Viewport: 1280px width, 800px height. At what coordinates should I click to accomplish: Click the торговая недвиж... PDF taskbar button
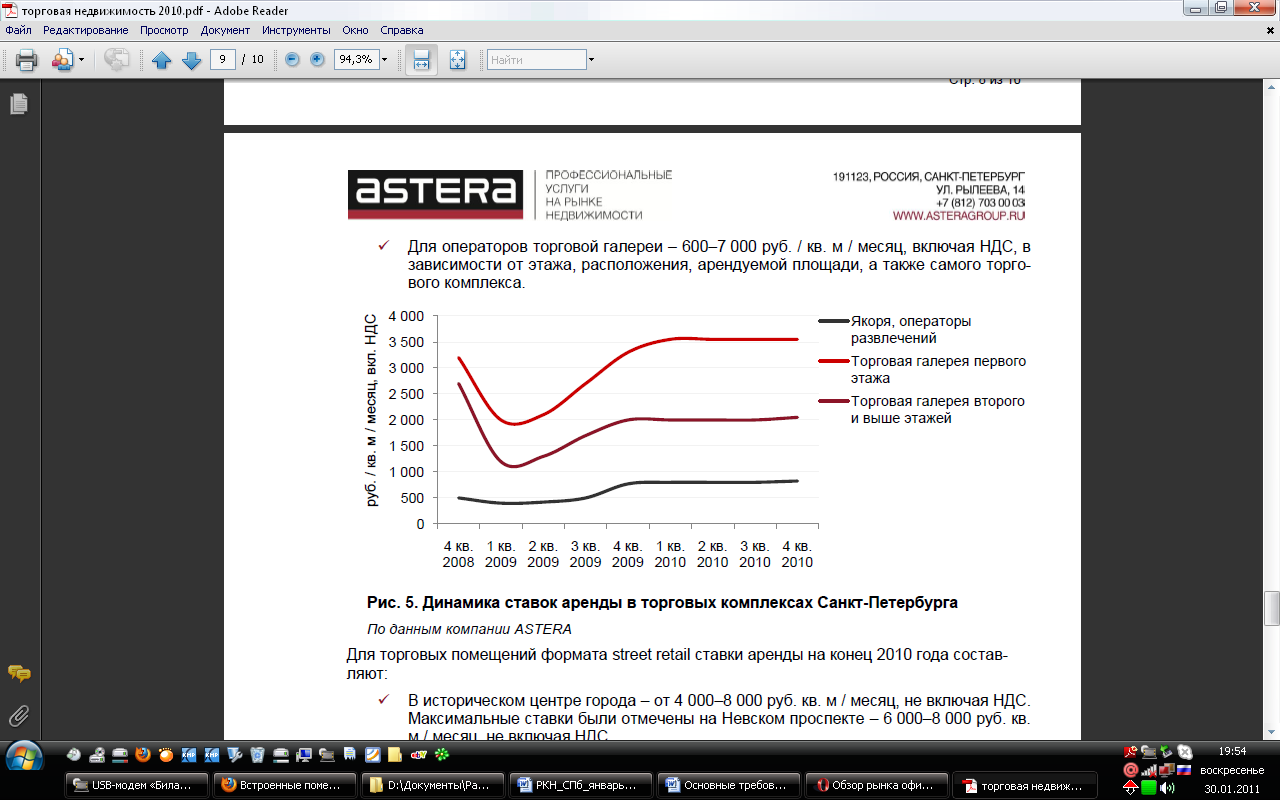point(1025,785)
